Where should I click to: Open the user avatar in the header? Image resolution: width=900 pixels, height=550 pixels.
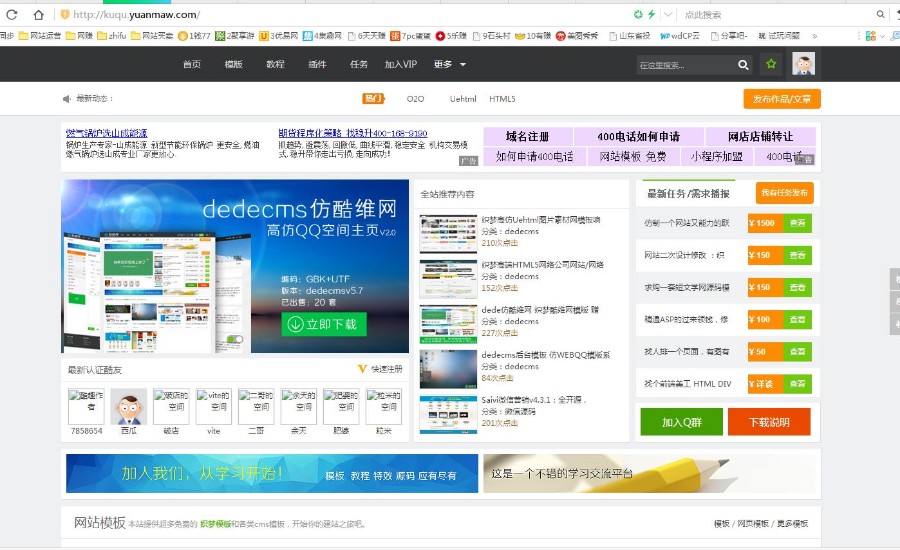(x=803, y=64)
